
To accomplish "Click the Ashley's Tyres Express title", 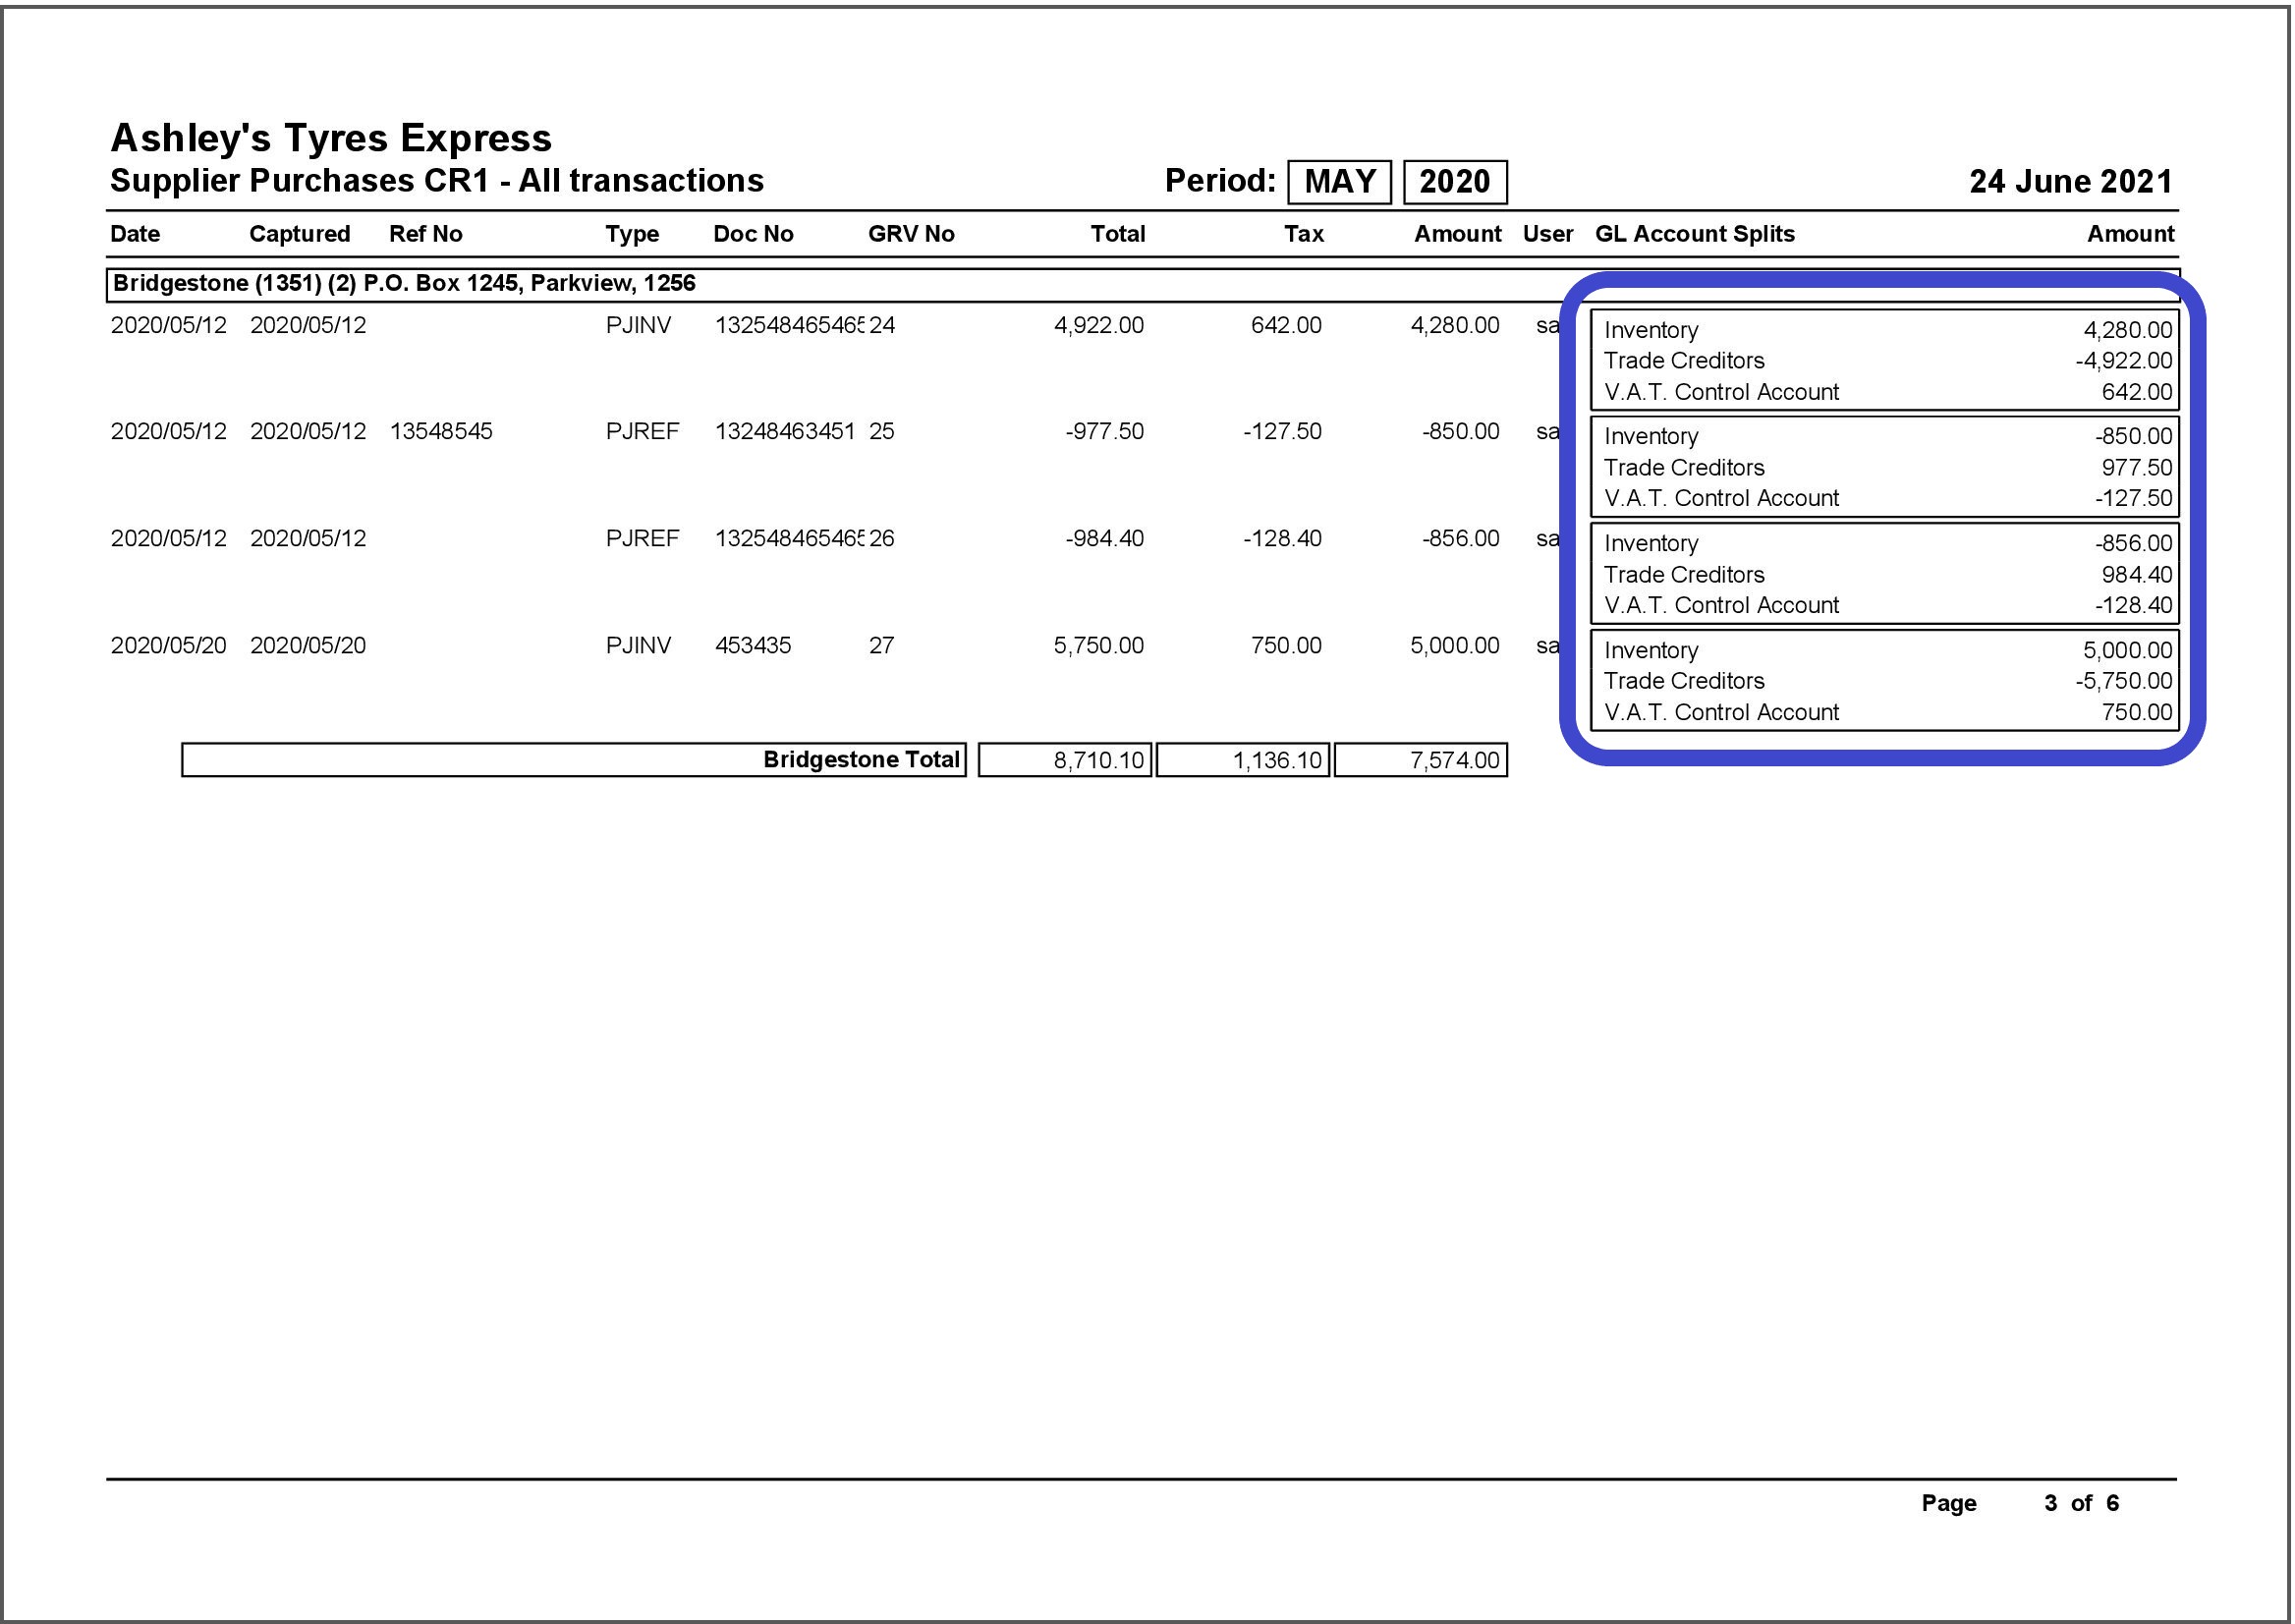I will pos(331,138).
